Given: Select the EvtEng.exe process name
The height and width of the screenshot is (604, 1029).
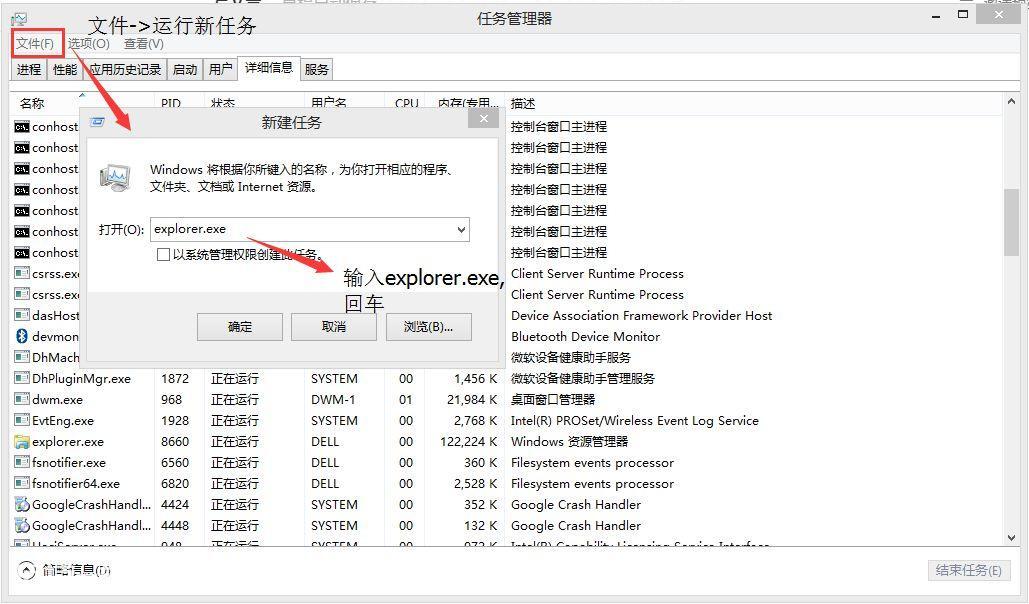Looking at the screenshot, I should click(63, 420).
